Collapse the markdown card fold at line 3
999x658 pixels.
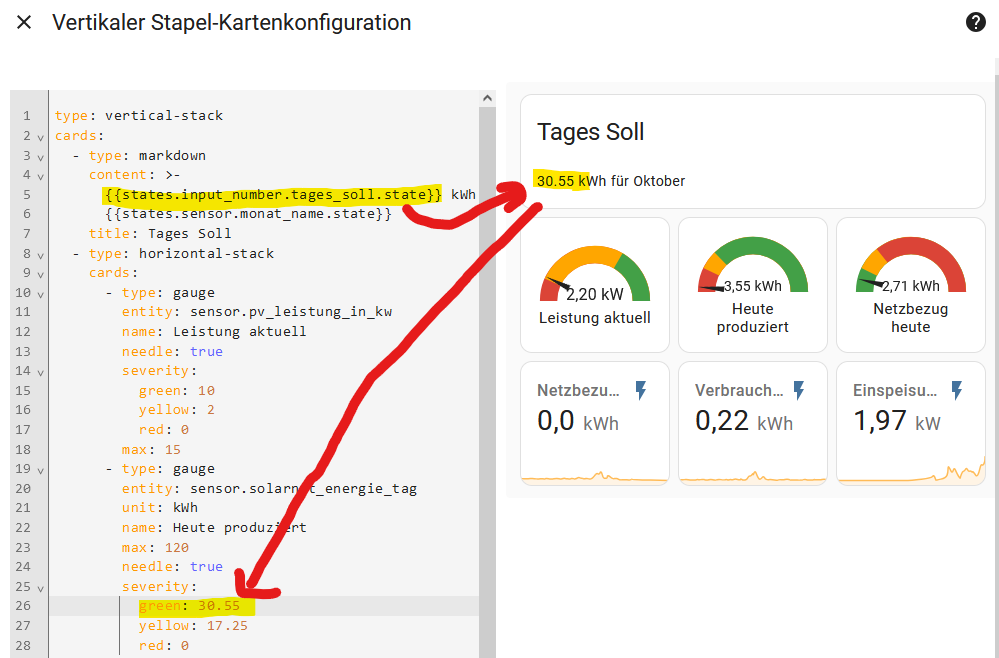tap(40, 156)
